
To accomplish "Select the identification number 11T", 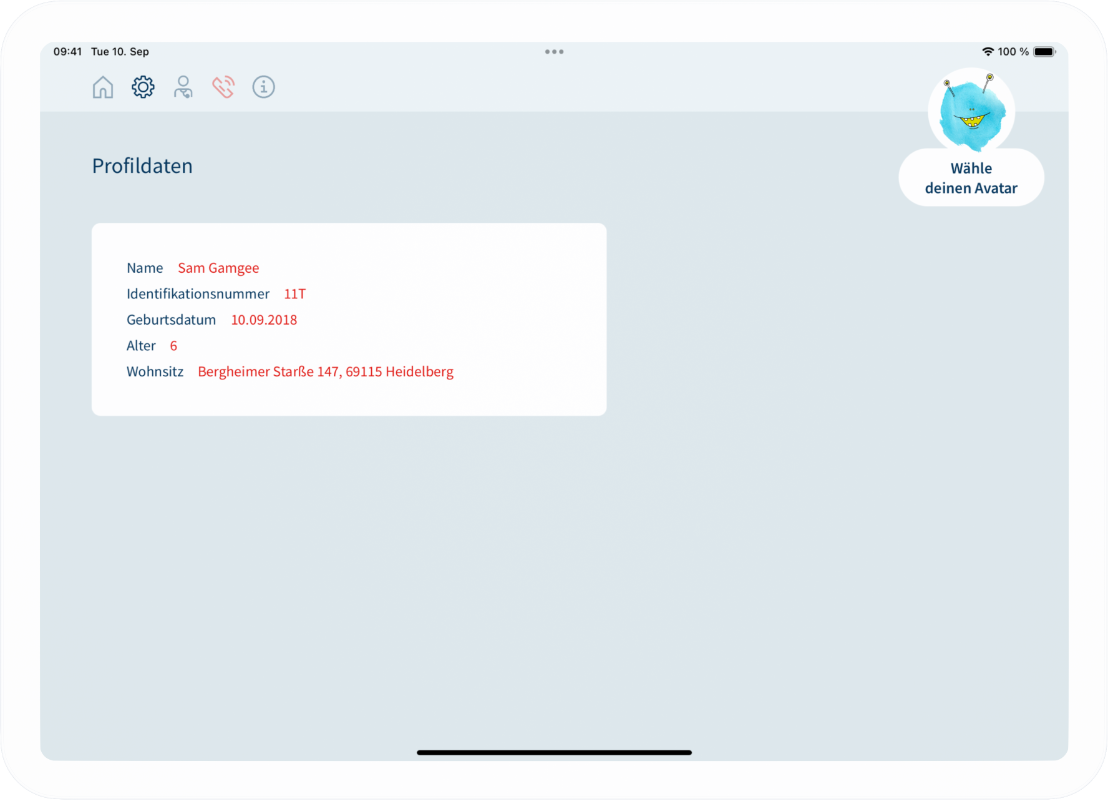I will click(x=295, y=294).
